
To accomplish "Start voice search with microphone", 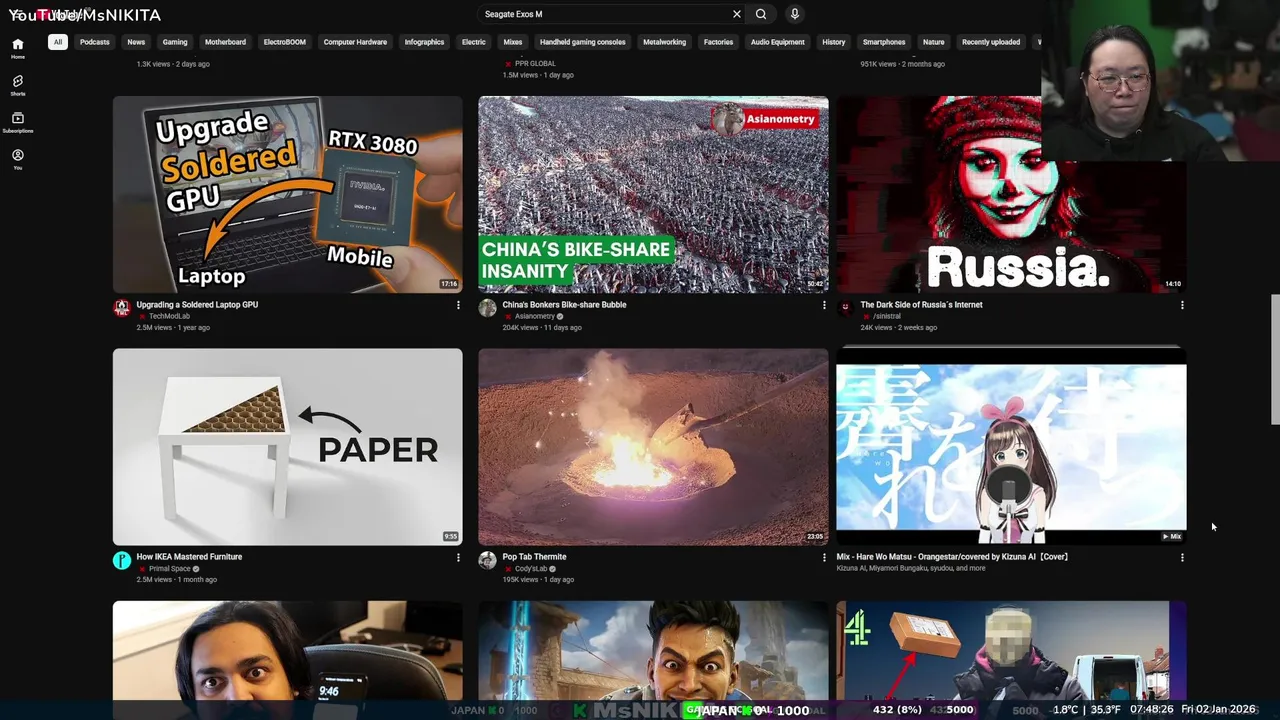I will (795, 14).
